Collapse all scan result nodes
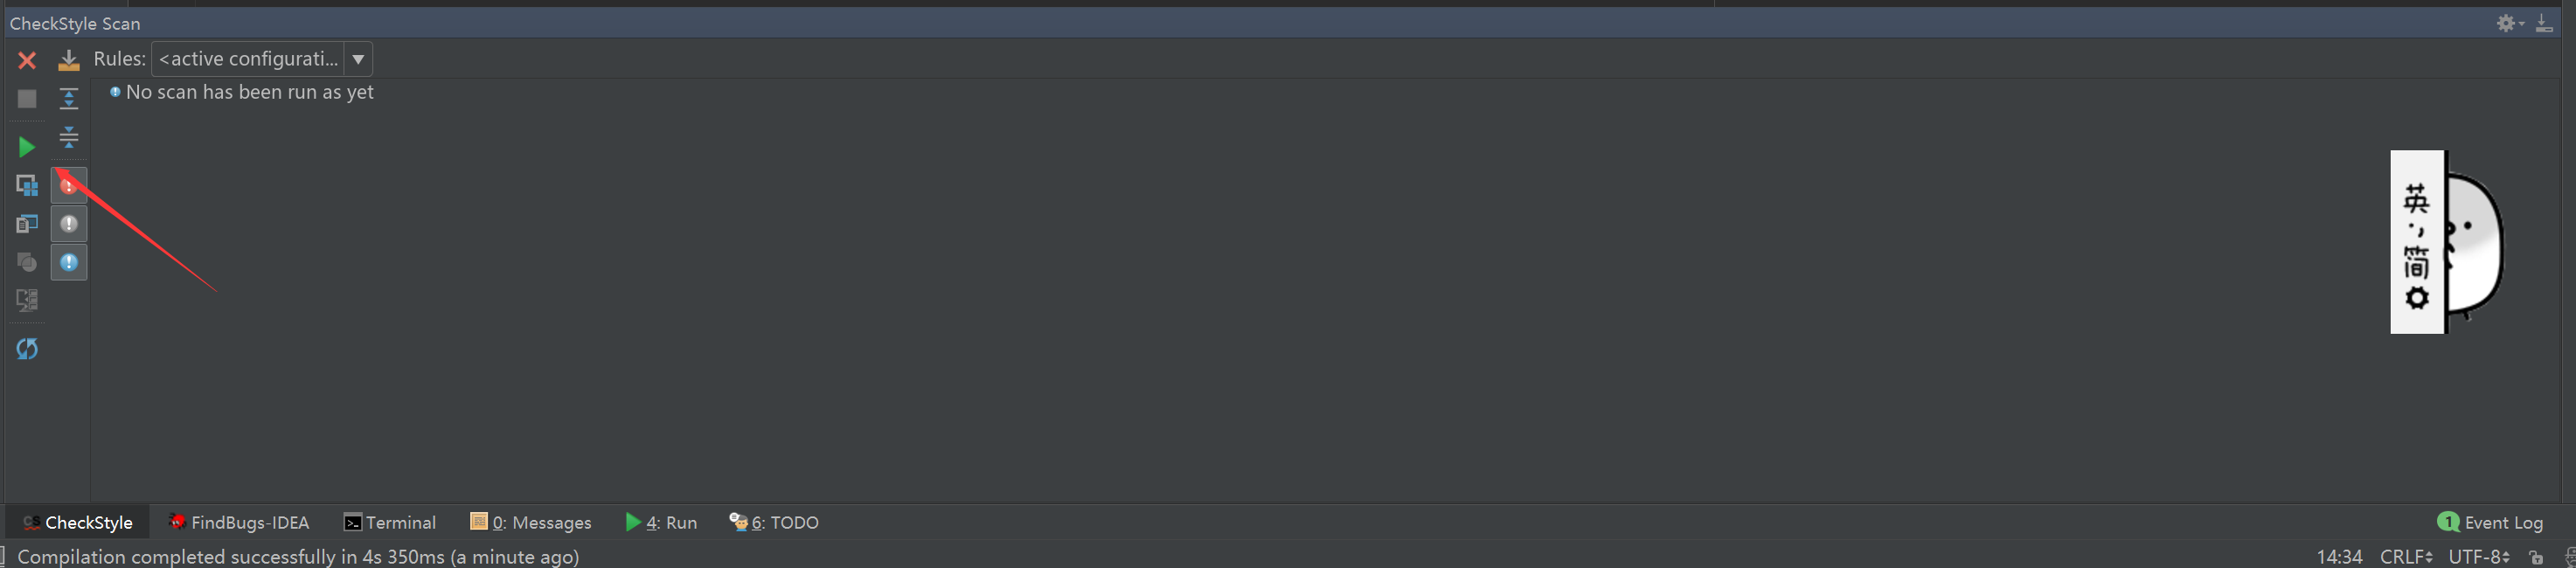Screen dimensions: 2576x568 tap(68, 137)
